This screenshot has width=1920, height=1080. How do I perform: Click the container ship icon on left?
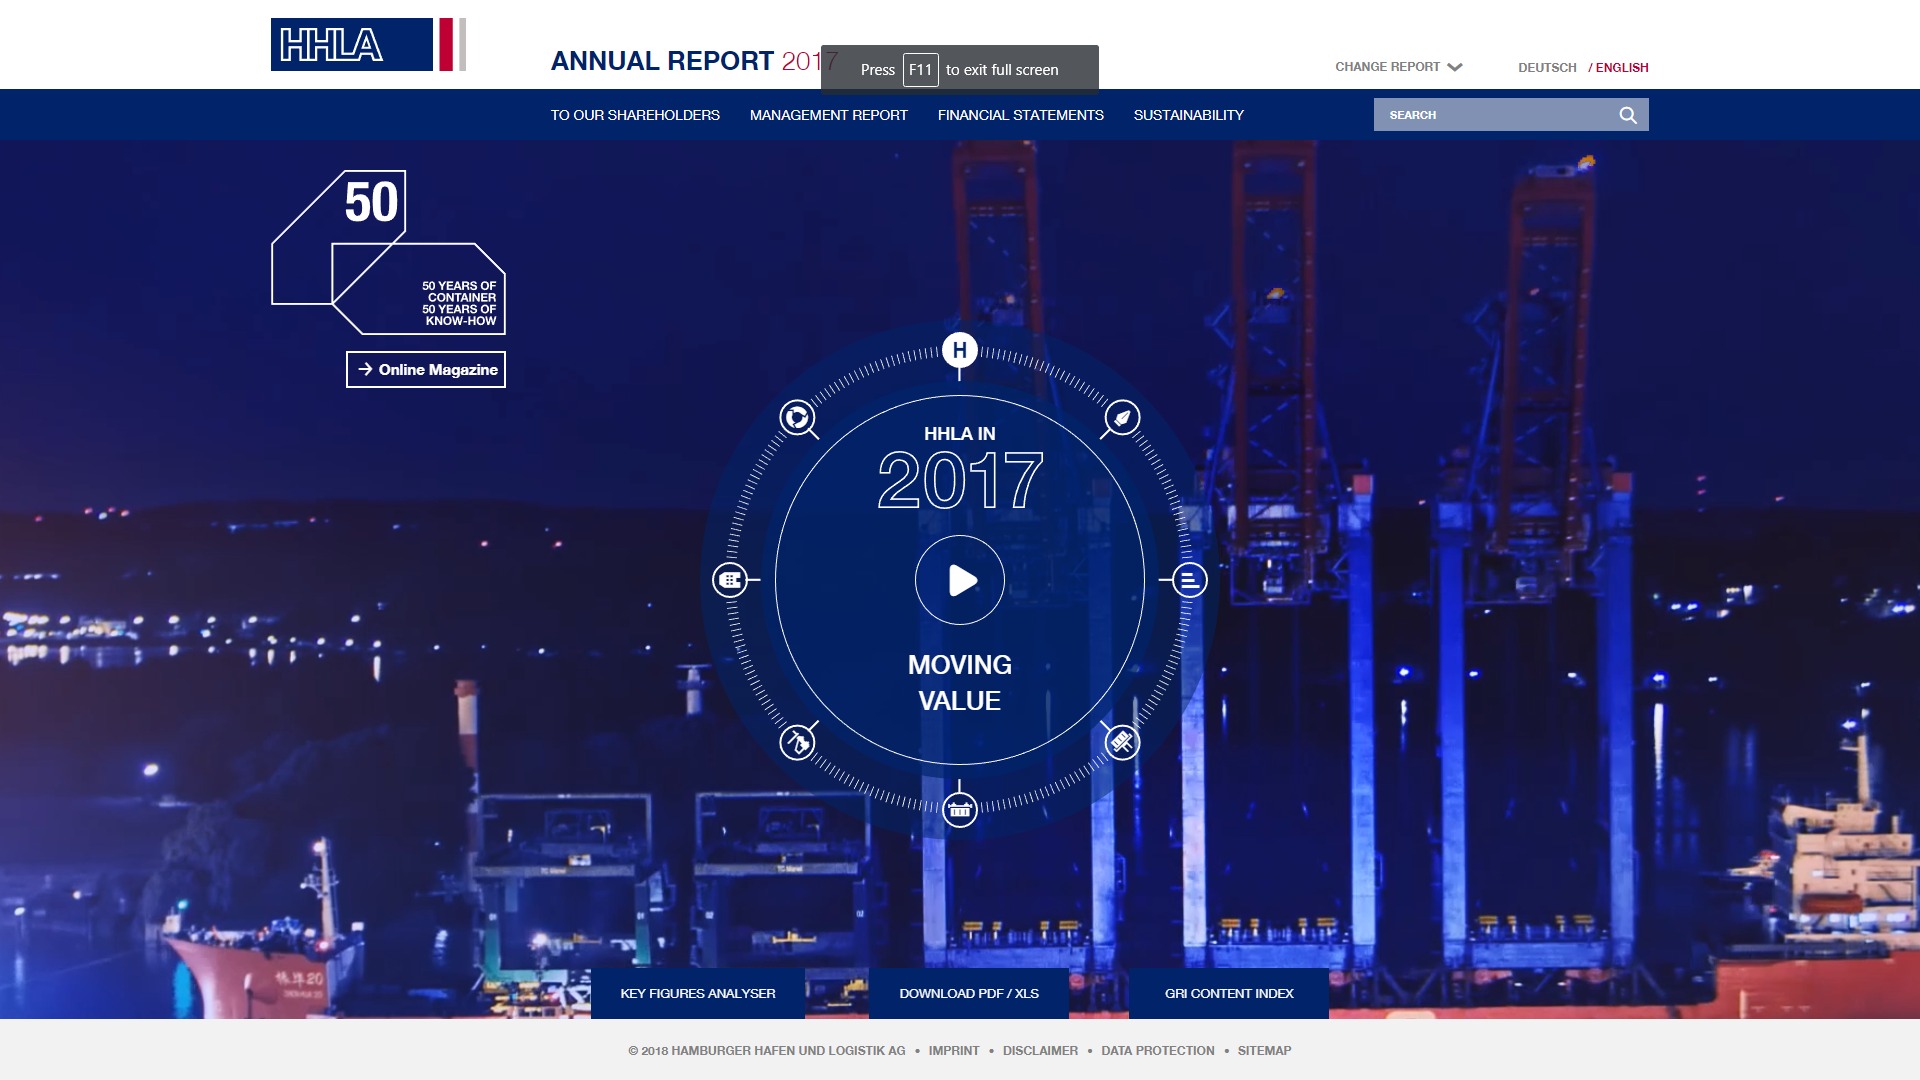pyautogui.click(x=730, y=580)
